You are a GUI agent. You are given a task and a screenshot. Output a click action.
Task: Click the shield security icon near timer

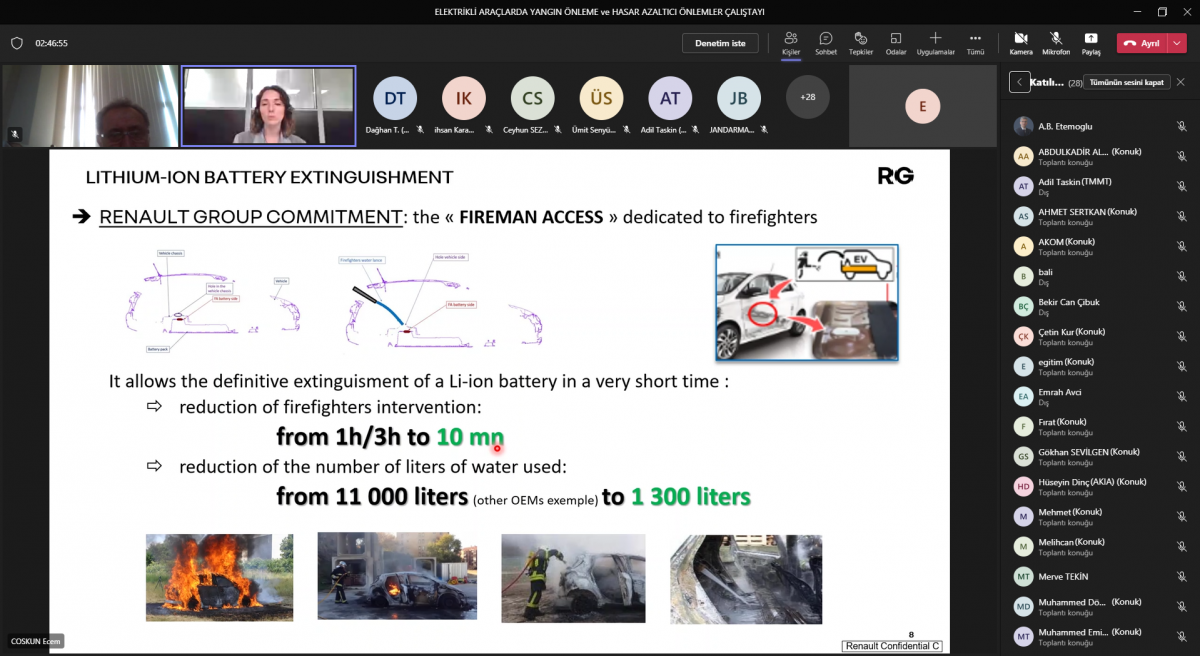pyautogui.click(x=16, y=43)
